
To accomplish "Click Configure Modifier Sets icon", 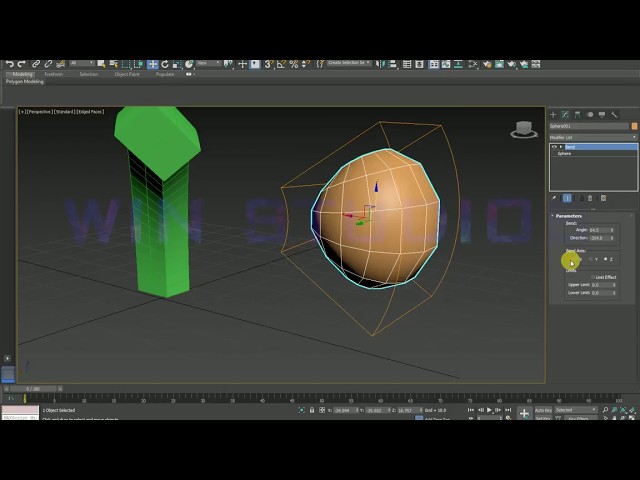I will coord(603,198).
